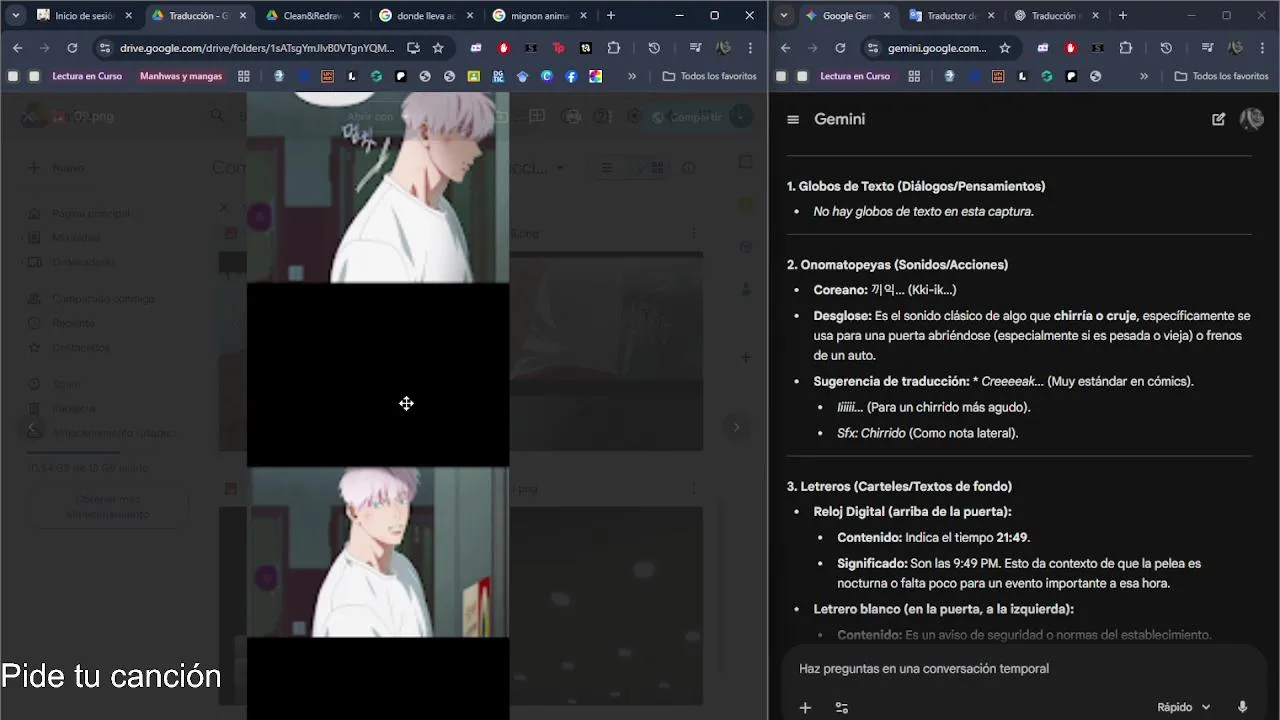Click the lower manhwa panel in preview
This screenshot has width=1280, height=720.
pos(378,552)
